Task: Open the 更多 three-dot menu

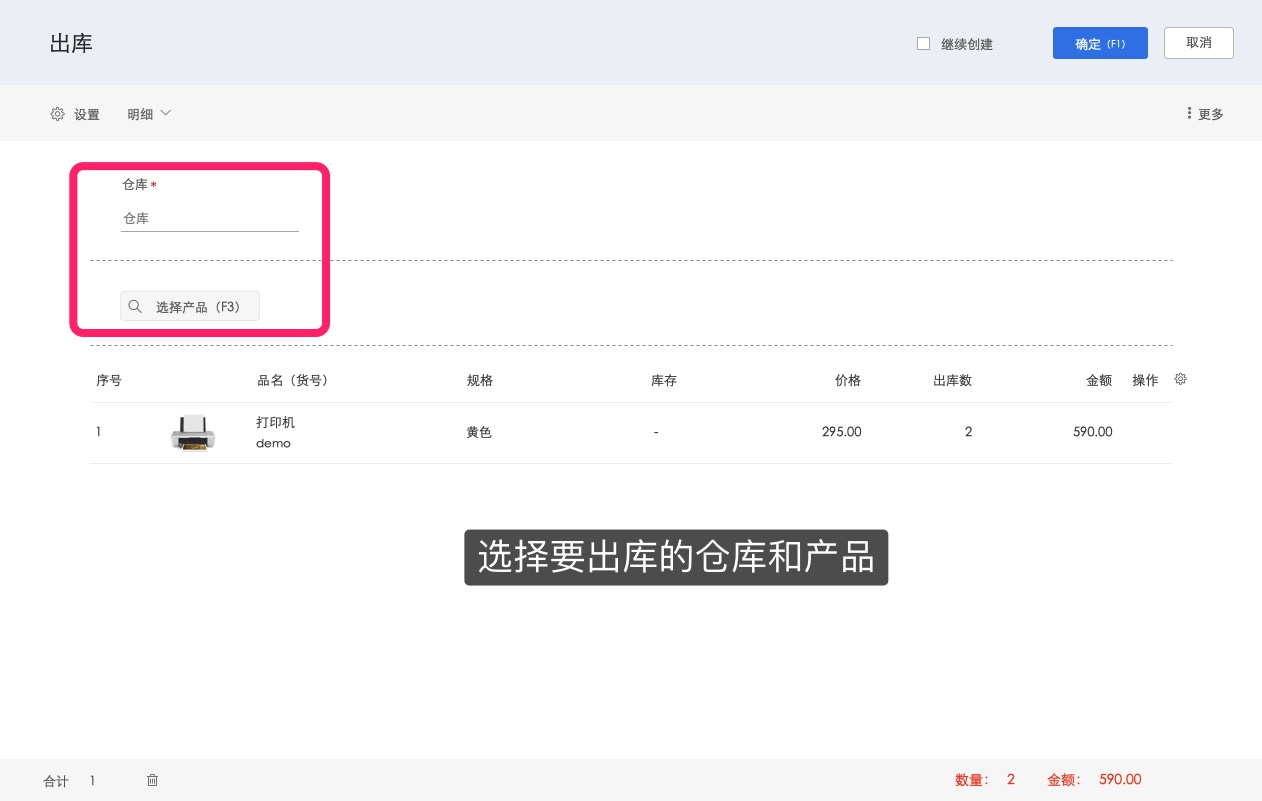Action: coord(1189,114)
